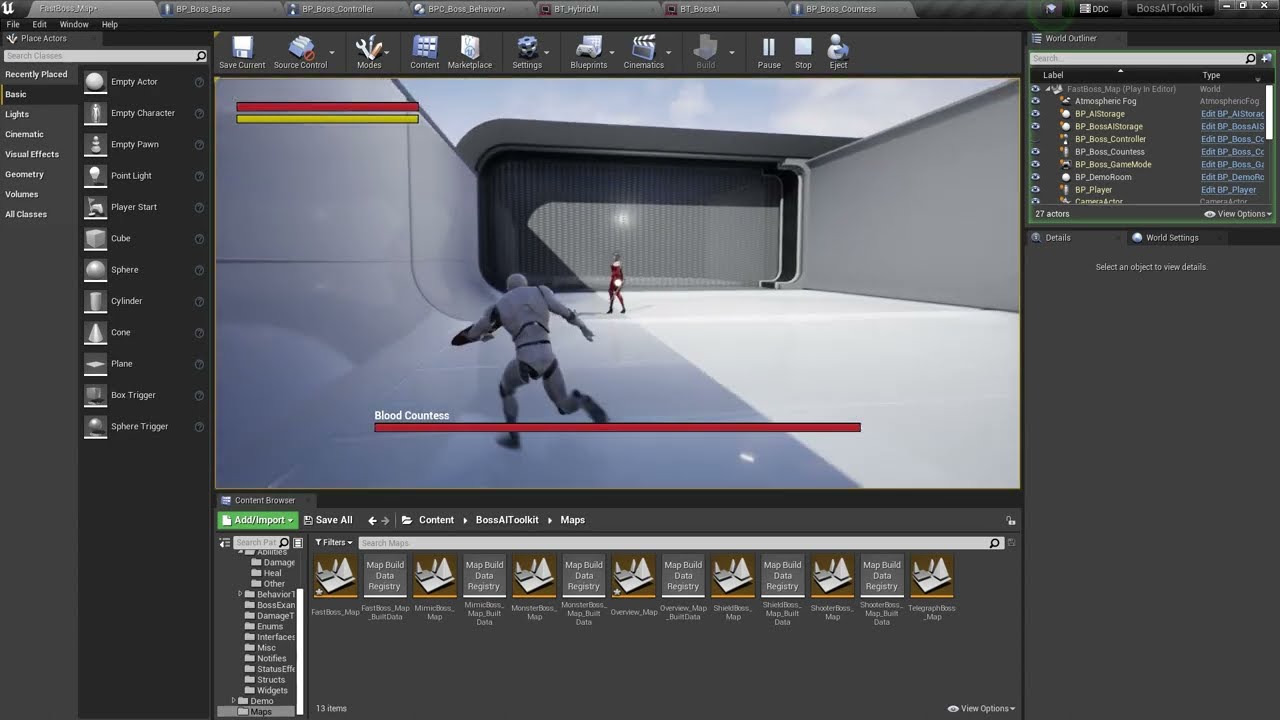Go back in Content Browser history
This screenshot has height=720, width=1280.
pos(372,520)
